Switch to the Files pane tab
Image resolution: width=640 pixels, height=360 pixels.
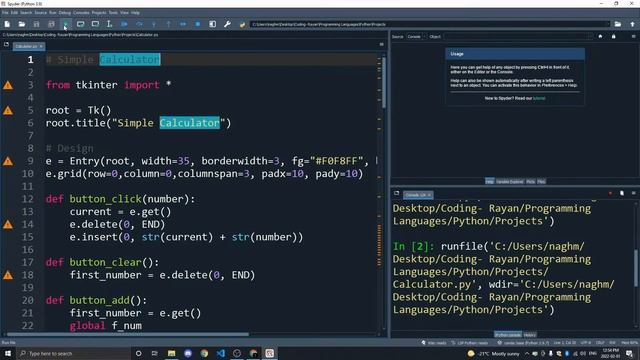[541, 182]
